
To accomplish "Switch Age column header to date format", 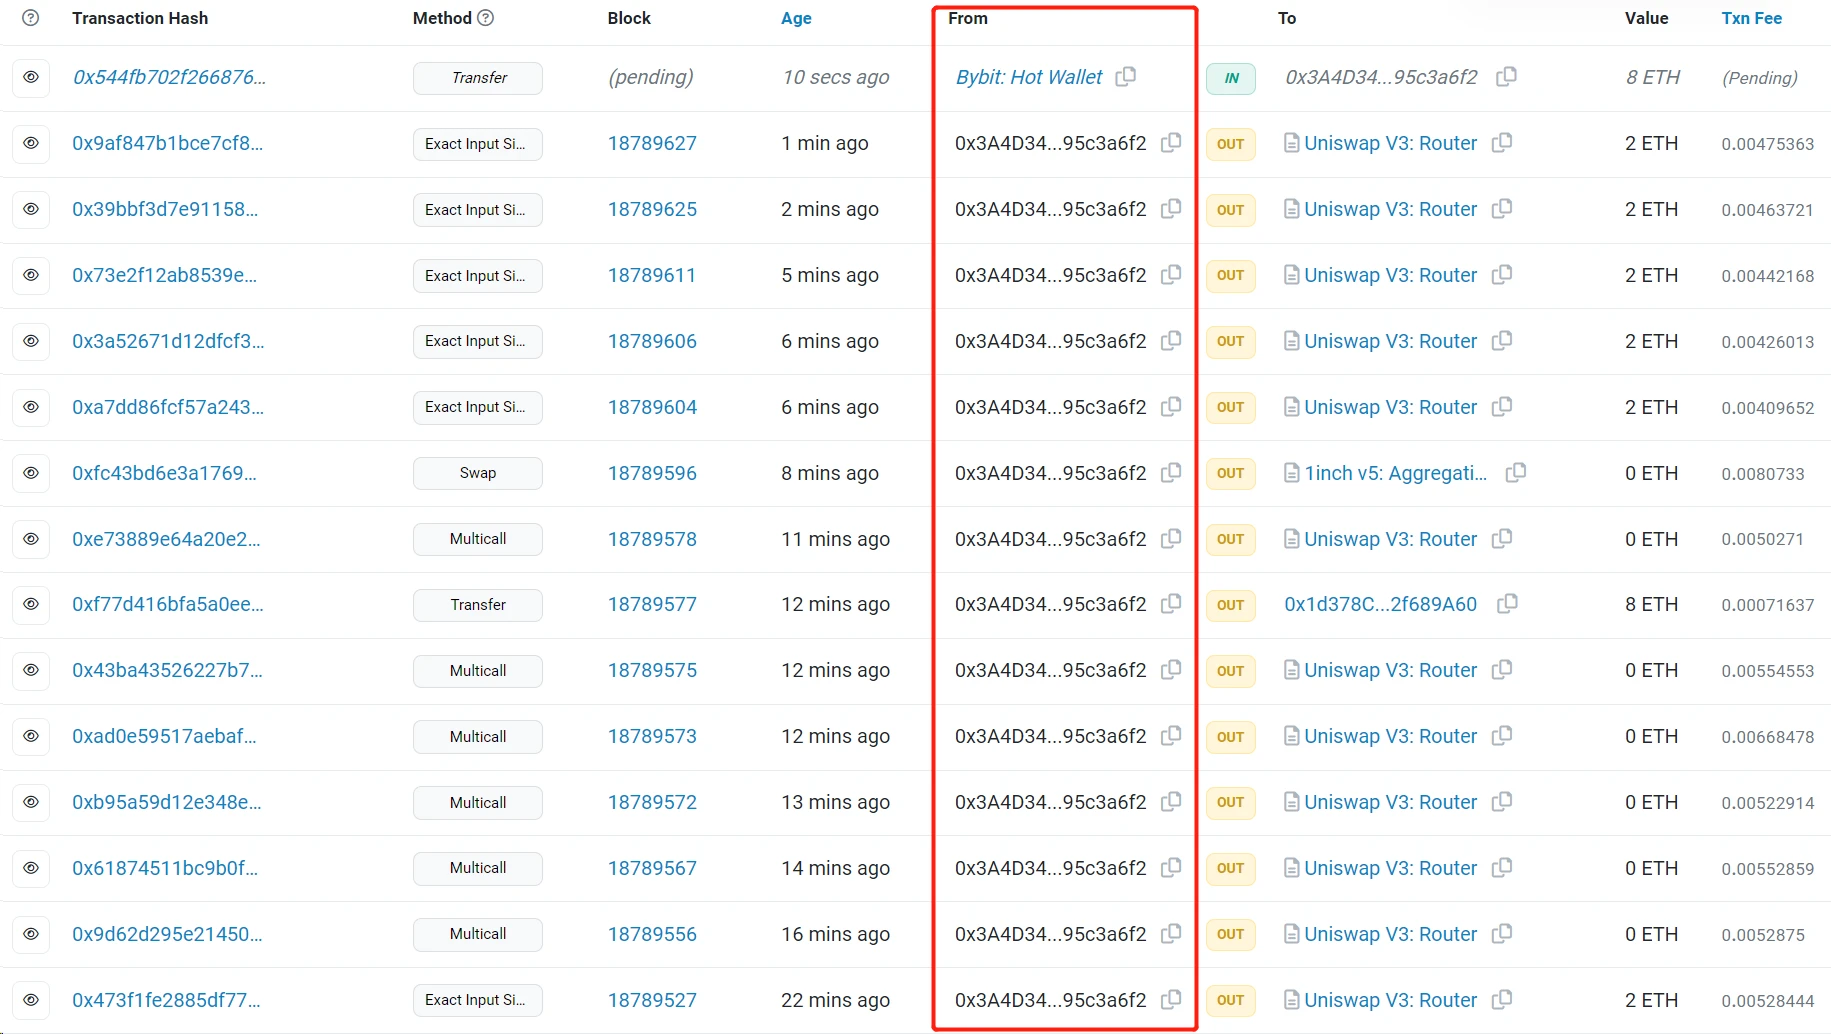I will 796,18.
